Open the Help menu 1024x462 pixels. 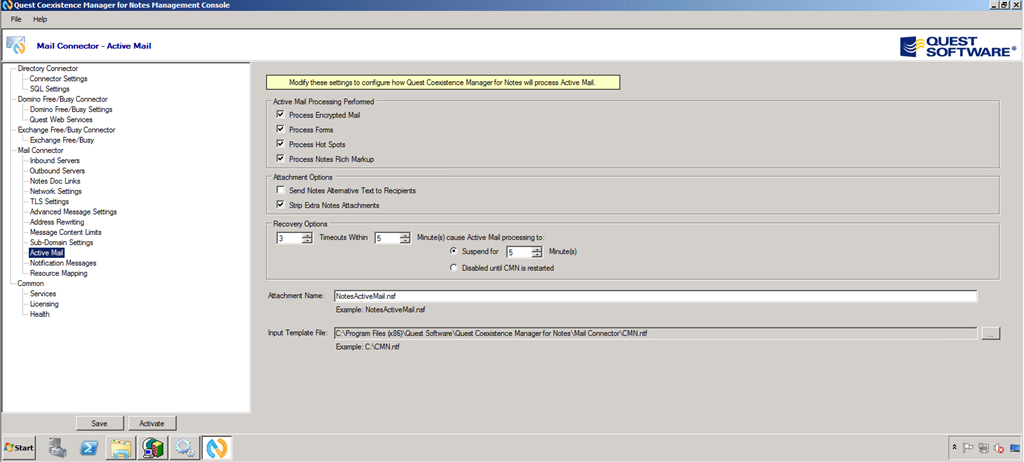coord(40,20)
